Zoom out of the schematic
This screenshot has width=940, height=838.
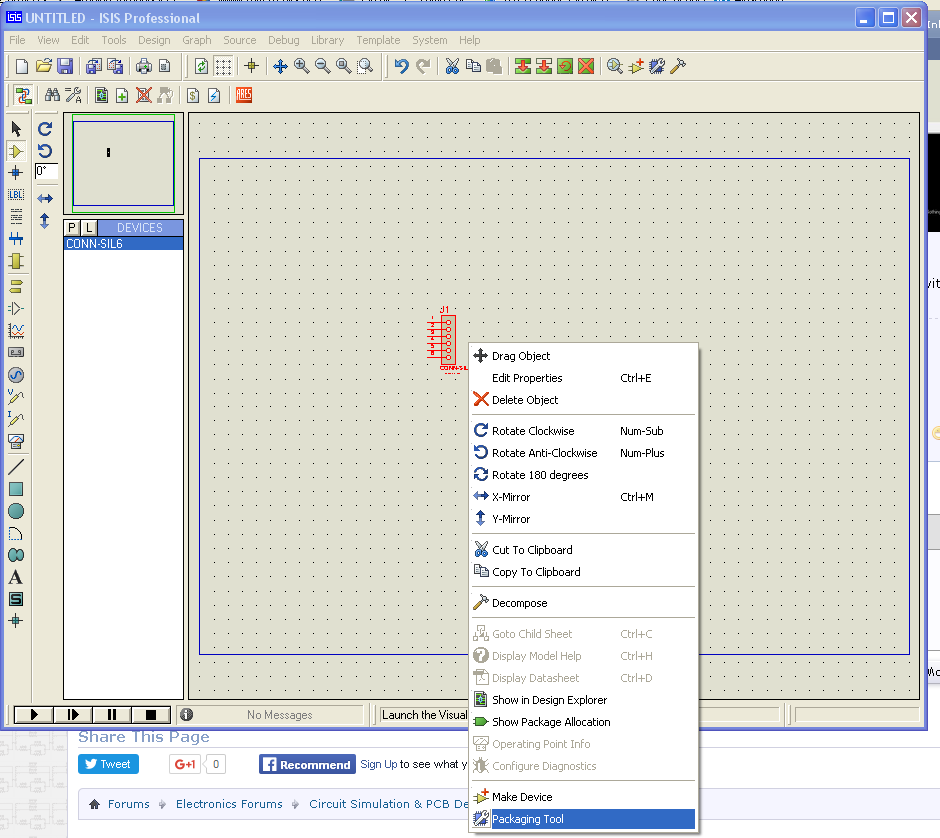coord(323,66)
